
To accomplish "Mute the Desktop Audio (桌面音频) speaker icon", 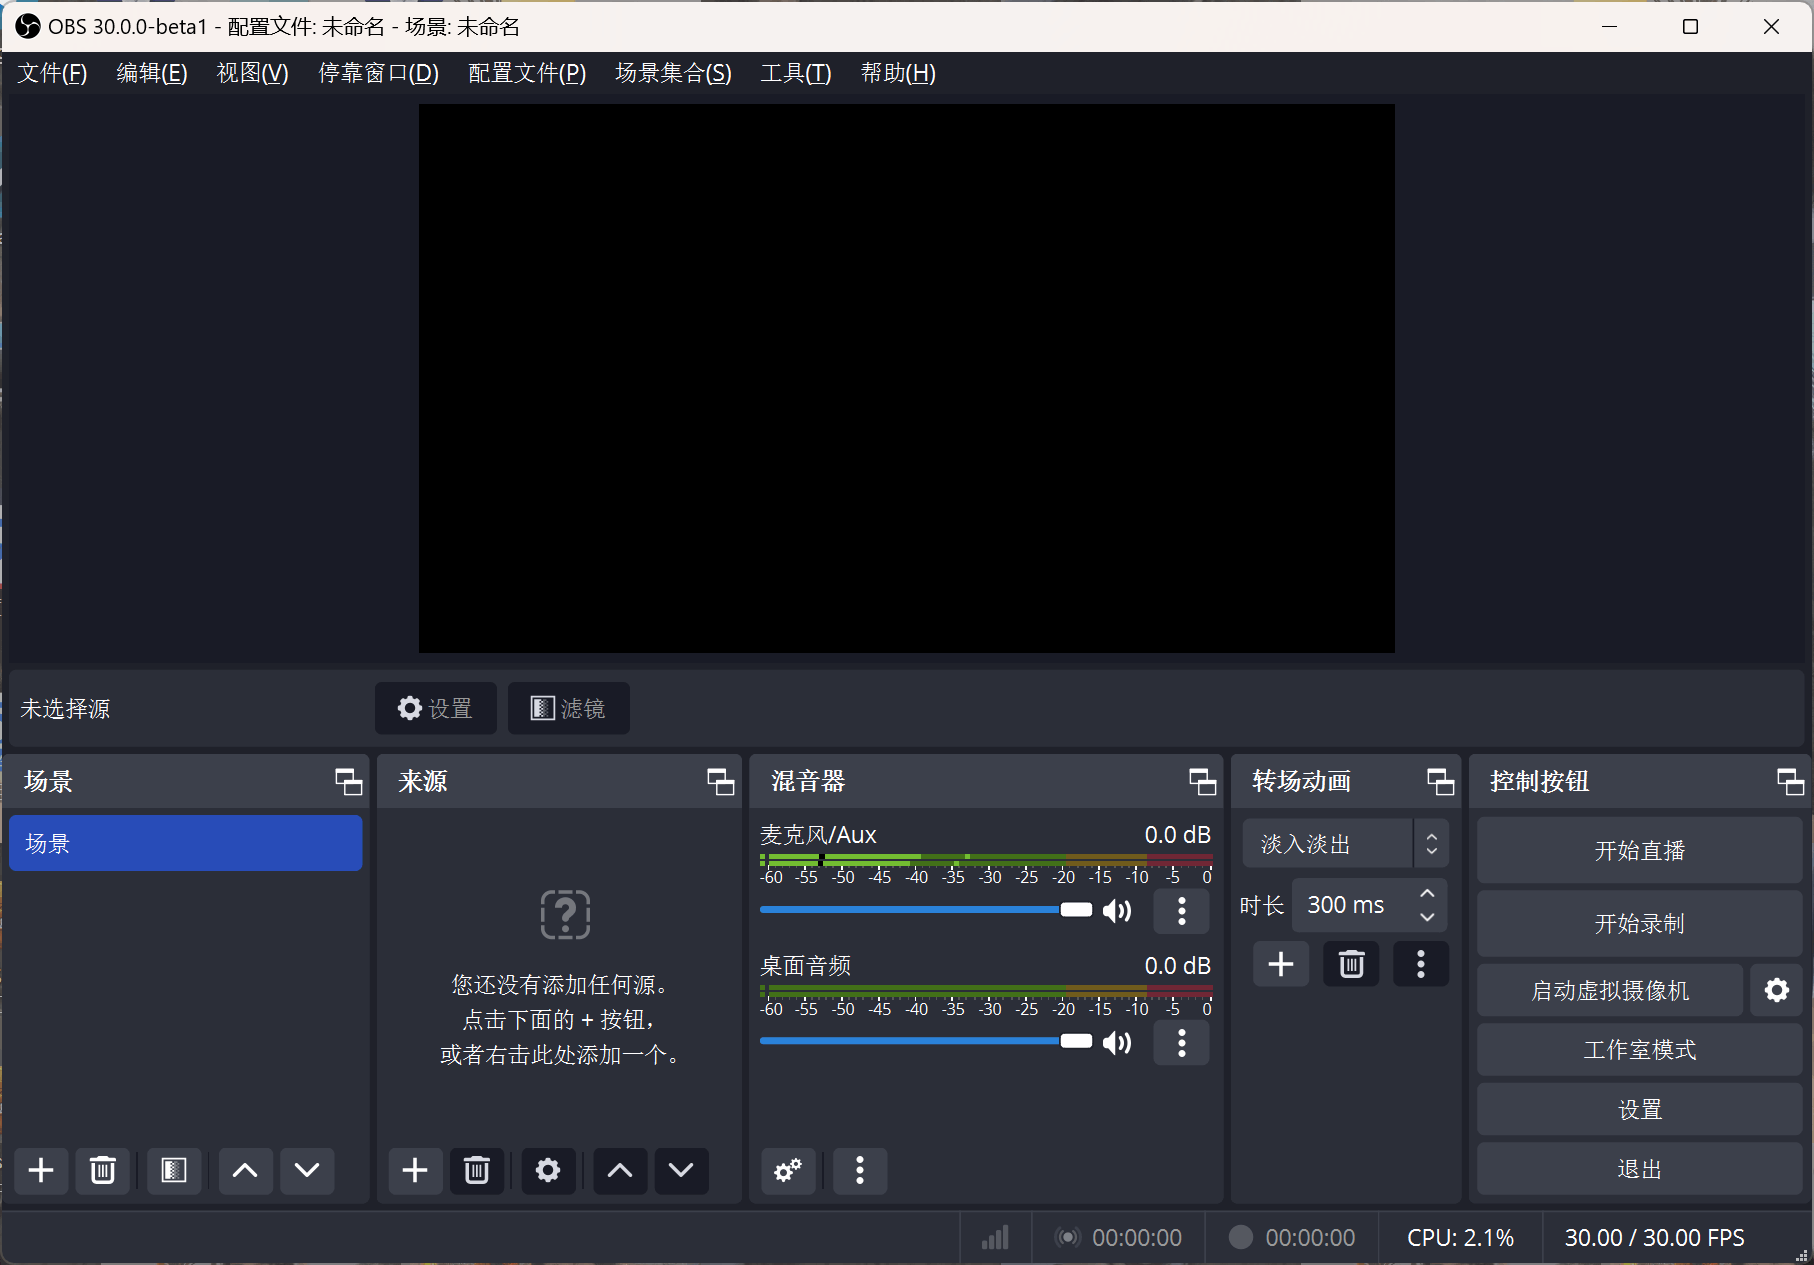I will (x=1117, y=1043).
